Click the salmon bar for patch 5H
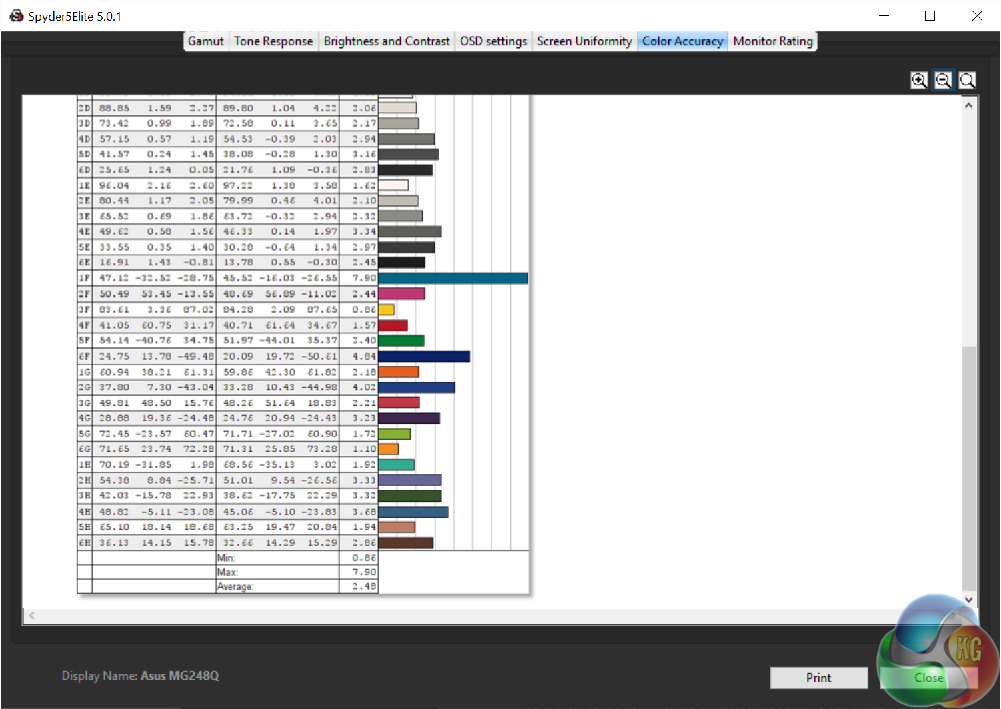 [396, 527]
